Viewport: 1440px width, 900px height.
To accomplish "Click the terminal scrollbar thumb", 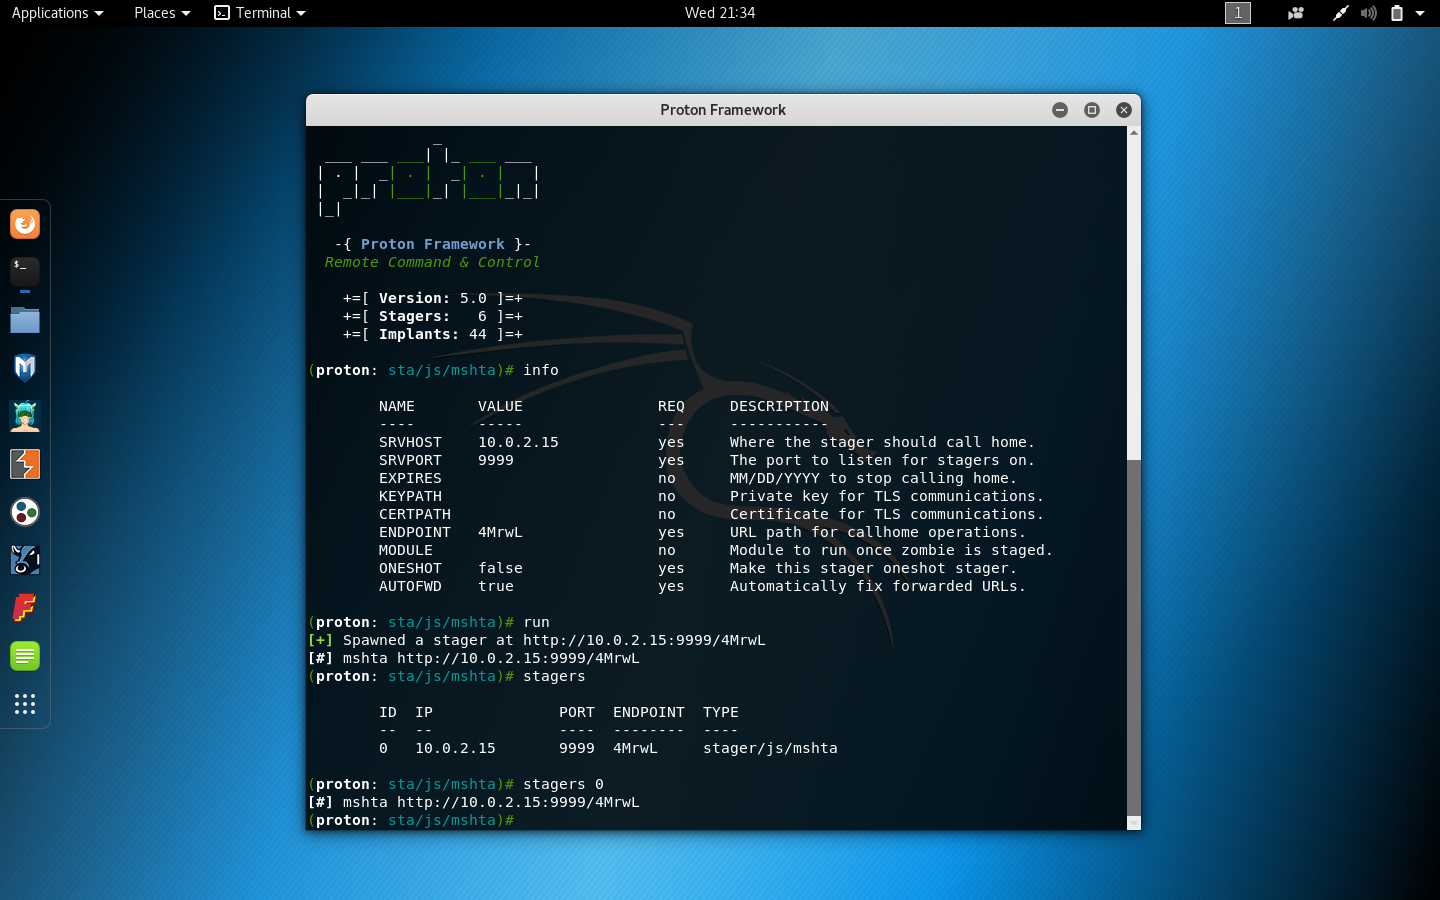I will 1134,638.
